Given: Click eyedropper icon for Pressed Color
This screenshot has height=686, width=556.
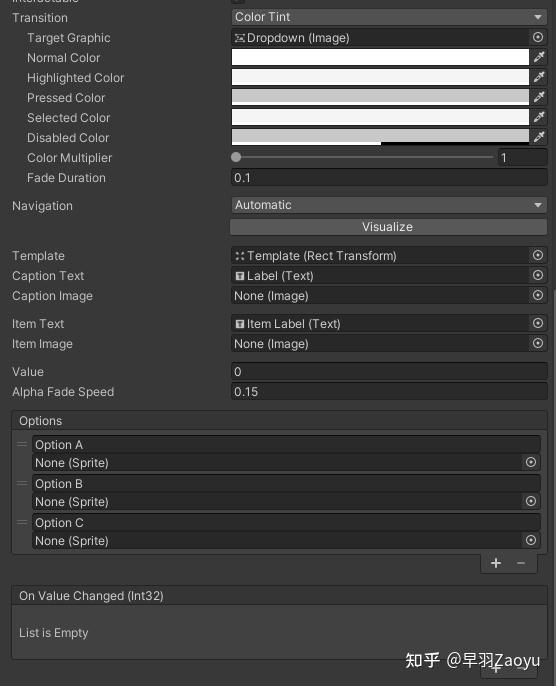Looking at the screenshot, I should tap(539, 97).
